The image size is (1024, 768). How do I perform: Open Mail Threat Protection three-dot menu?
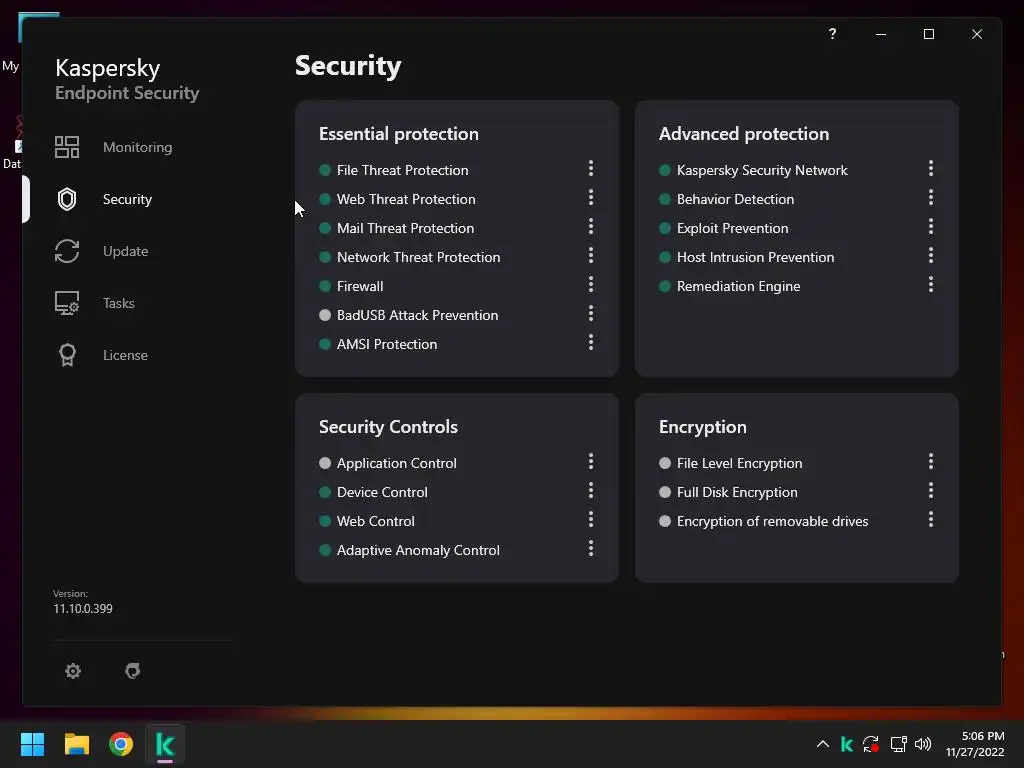coord(591,227)
